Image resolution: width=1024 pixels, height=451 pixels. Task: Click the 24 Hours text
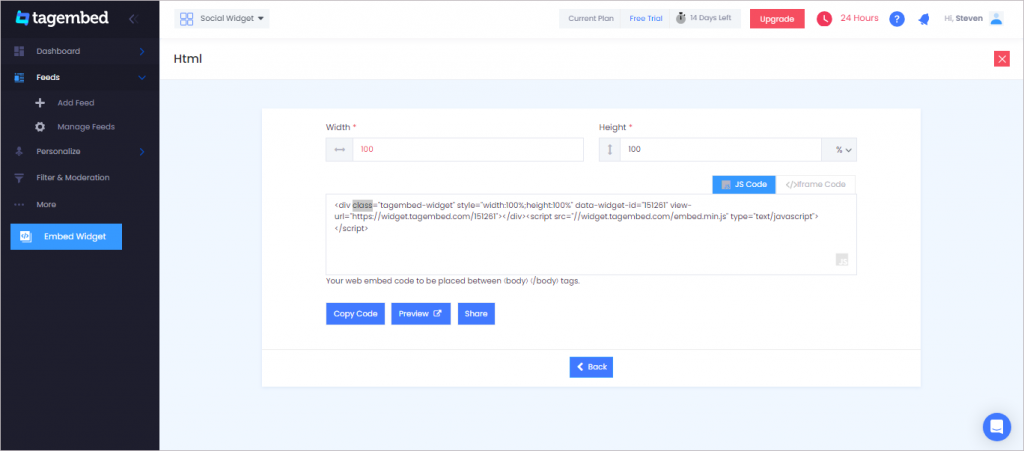(x=859, y=18)
